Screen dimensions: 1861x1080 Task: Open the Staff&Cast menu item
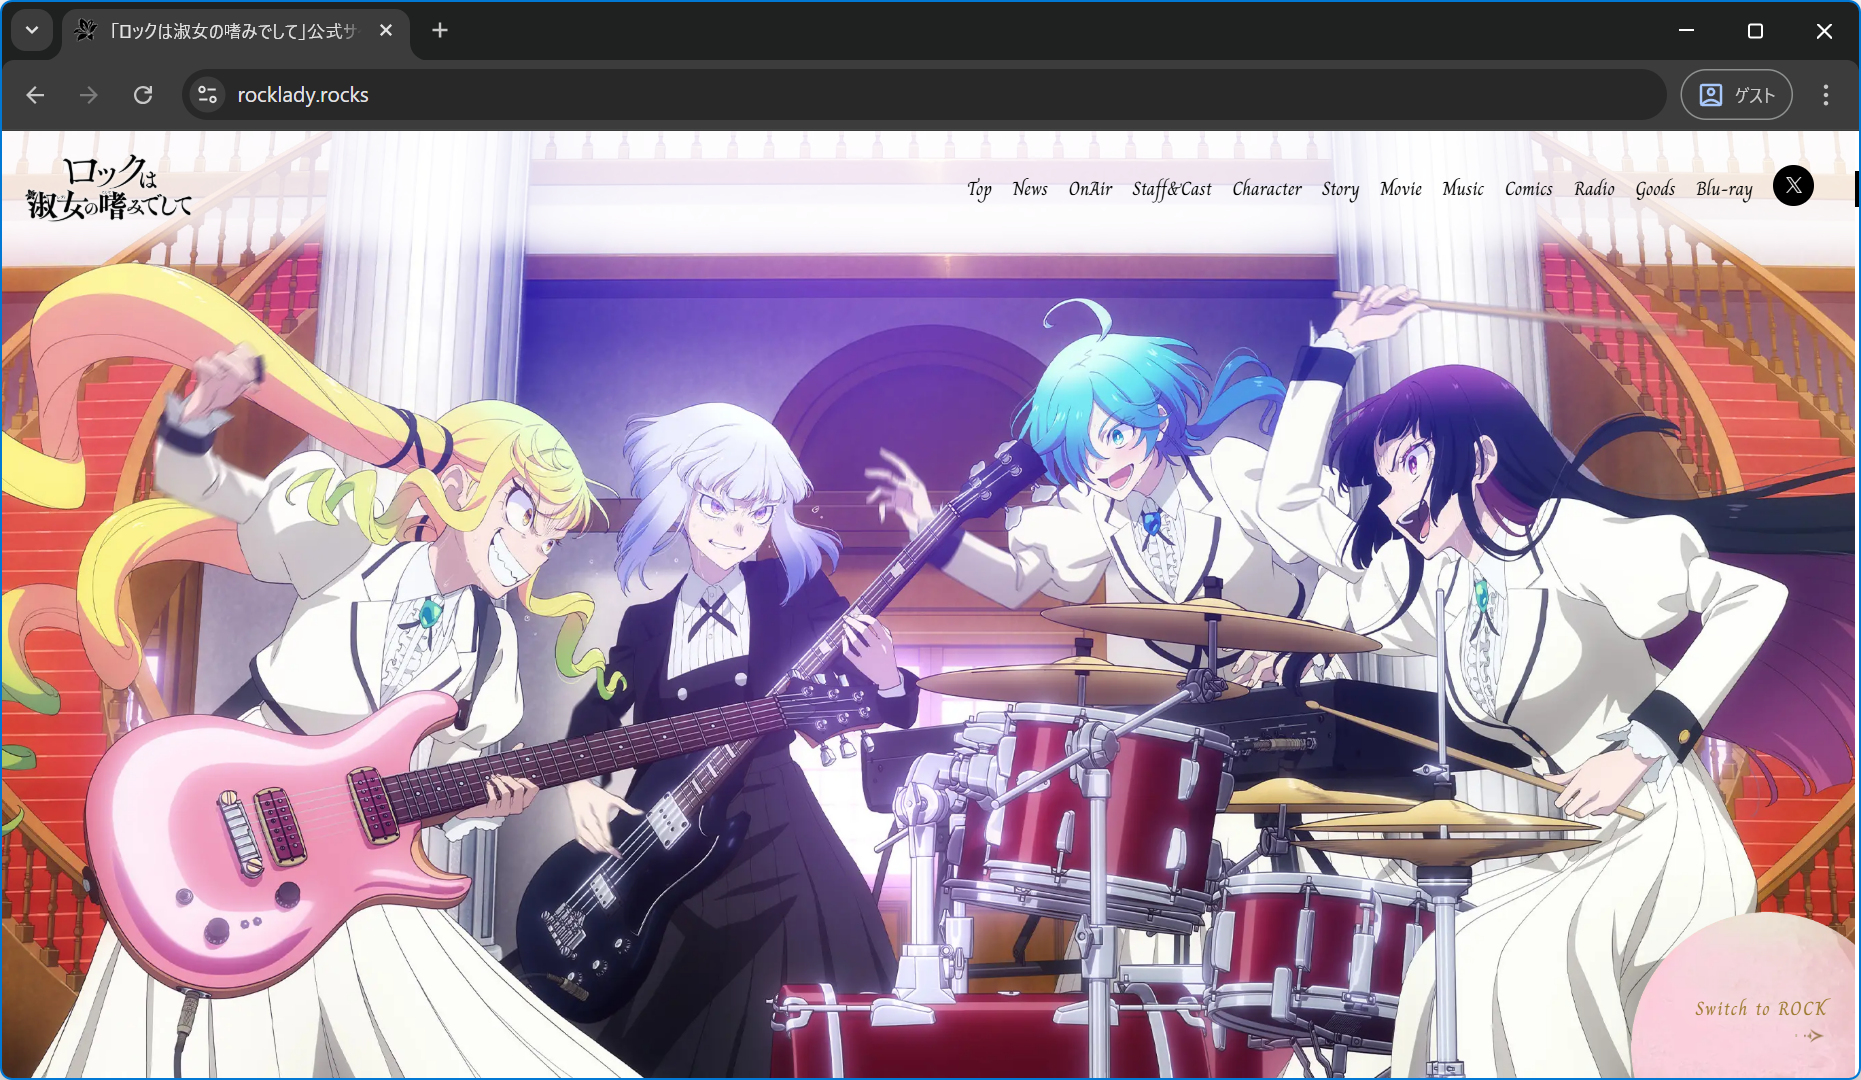click(x=1172, y=189)
